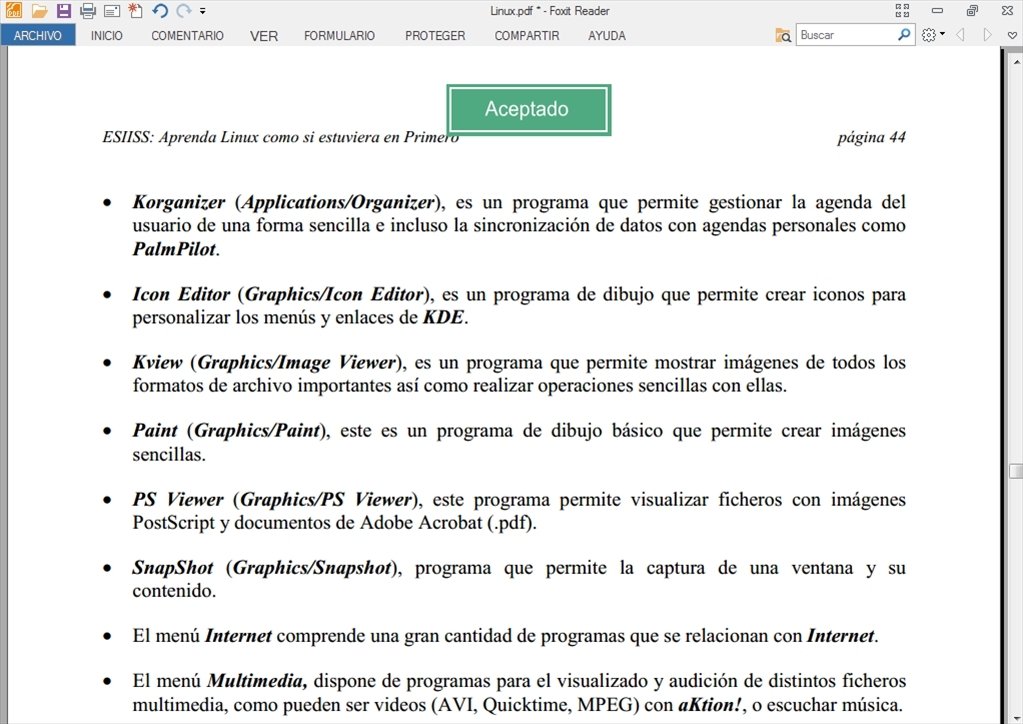Screen dimensions: 1023x724
Task: Select the PROTEGER ribbon tab
Action: tap(435, 36)
